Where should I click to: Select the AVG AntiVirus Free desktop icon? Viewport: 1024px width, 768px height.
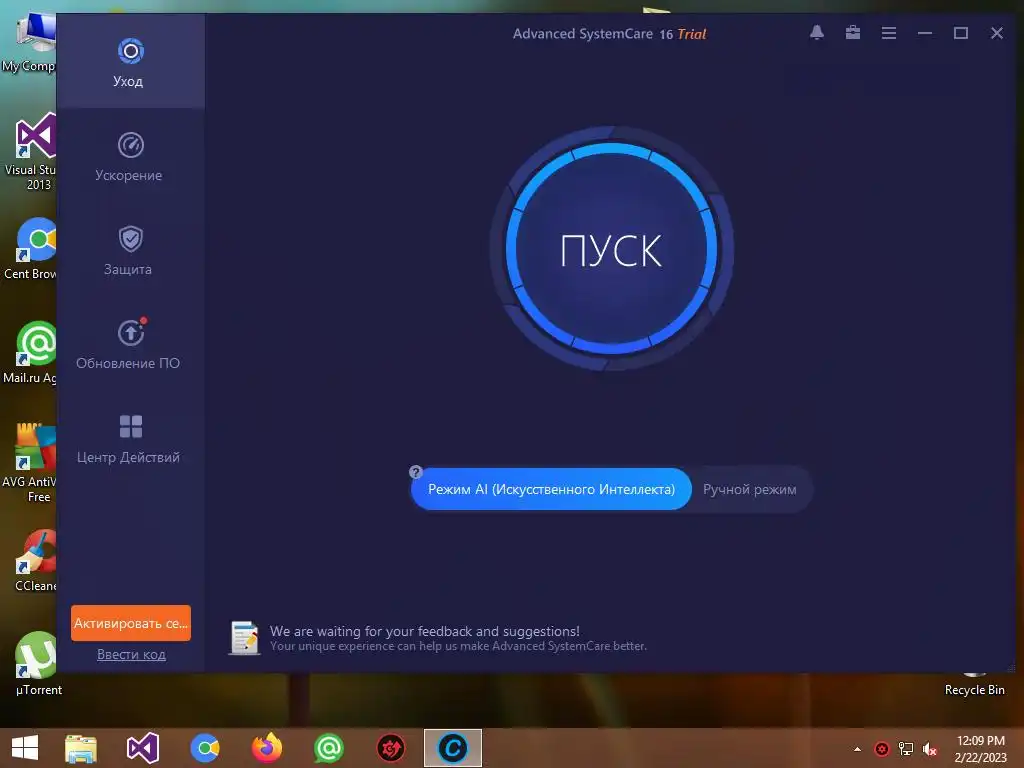tap(29, 462)
